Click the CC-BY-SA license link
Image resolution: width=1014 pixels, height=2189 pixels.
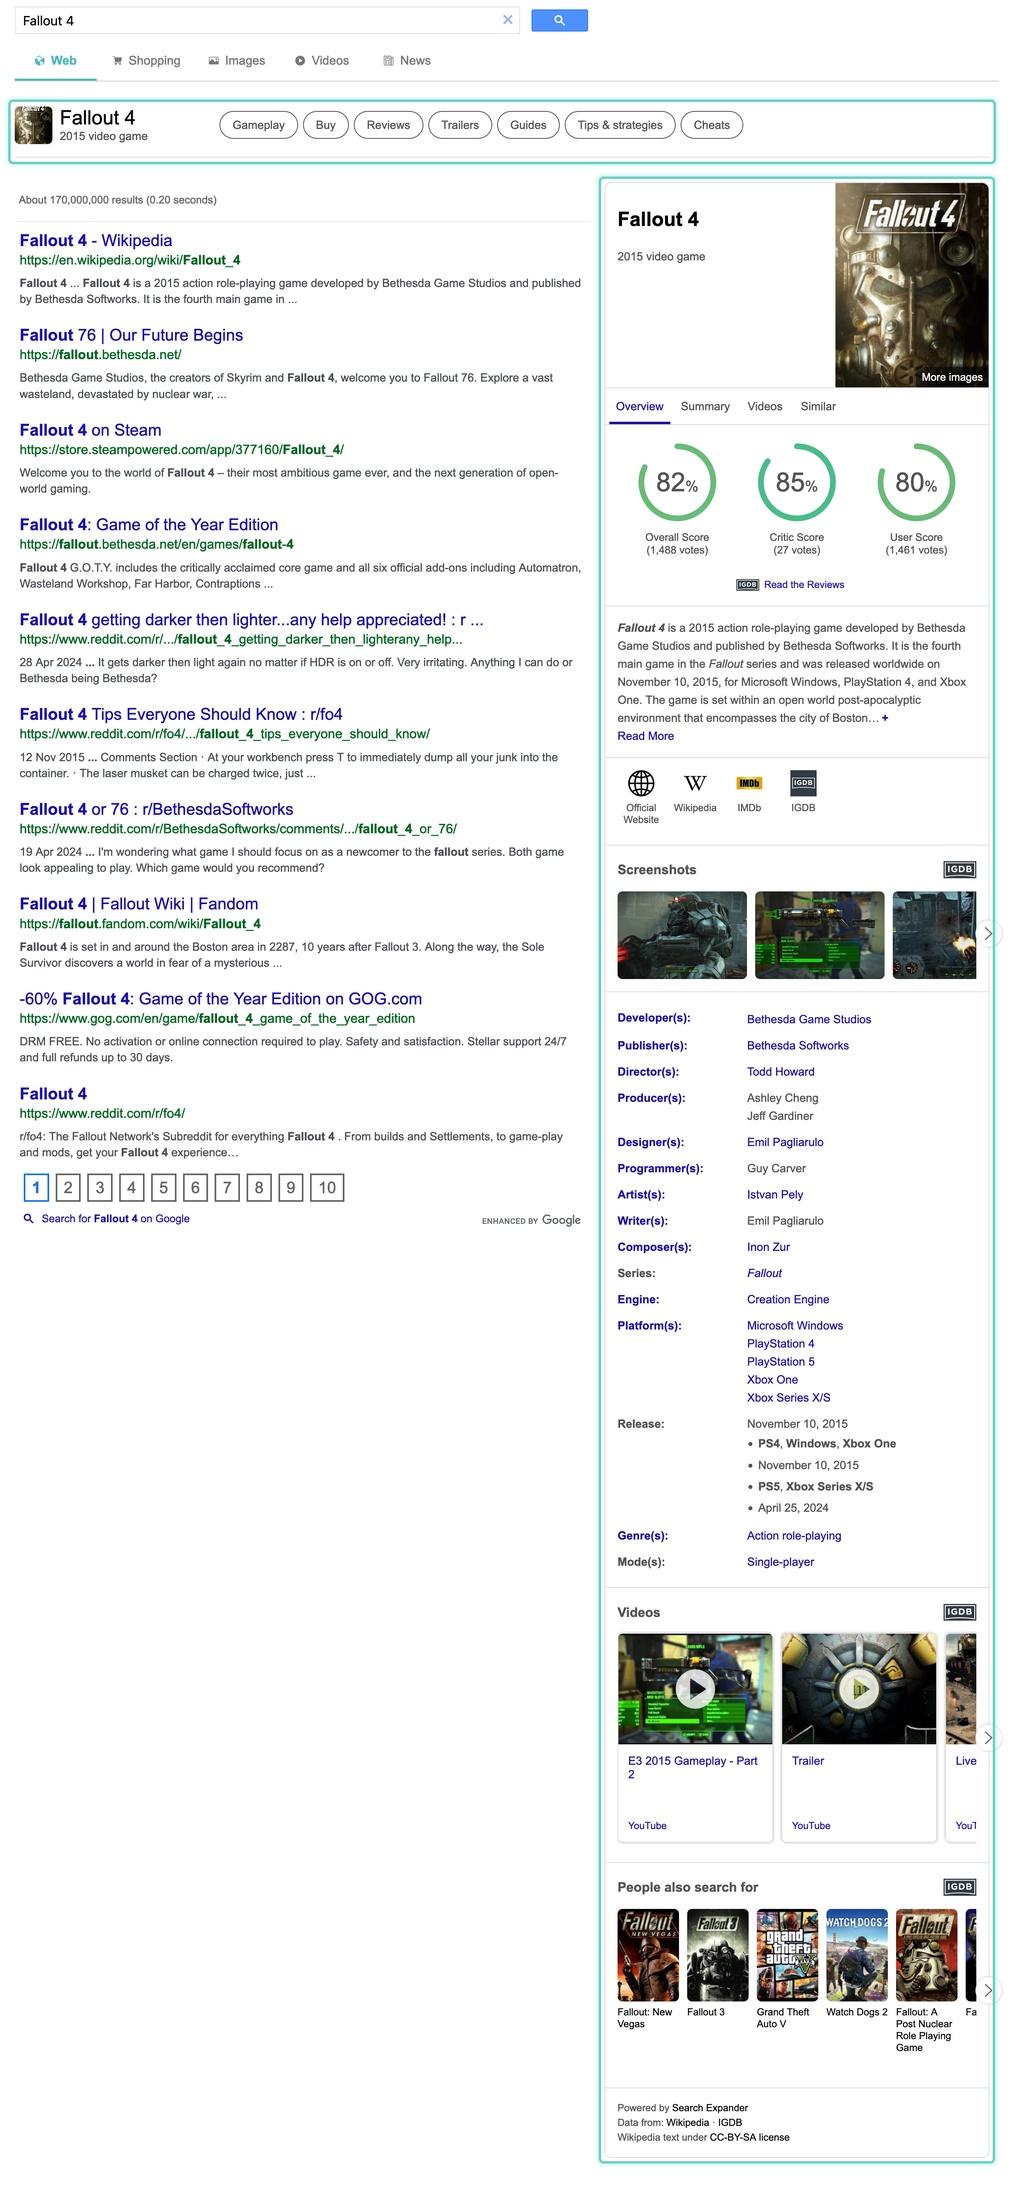[750, 2137]
